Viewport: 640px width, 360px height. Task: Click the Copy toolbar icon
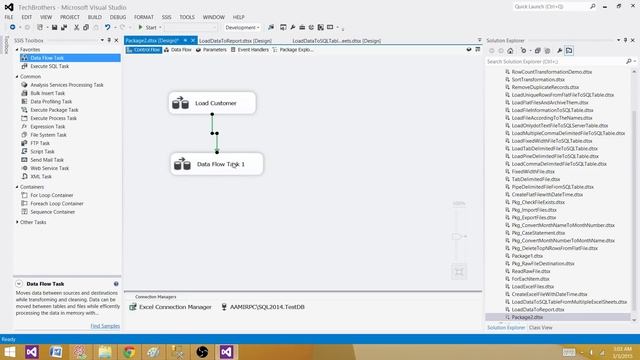[x=86, y=27]
